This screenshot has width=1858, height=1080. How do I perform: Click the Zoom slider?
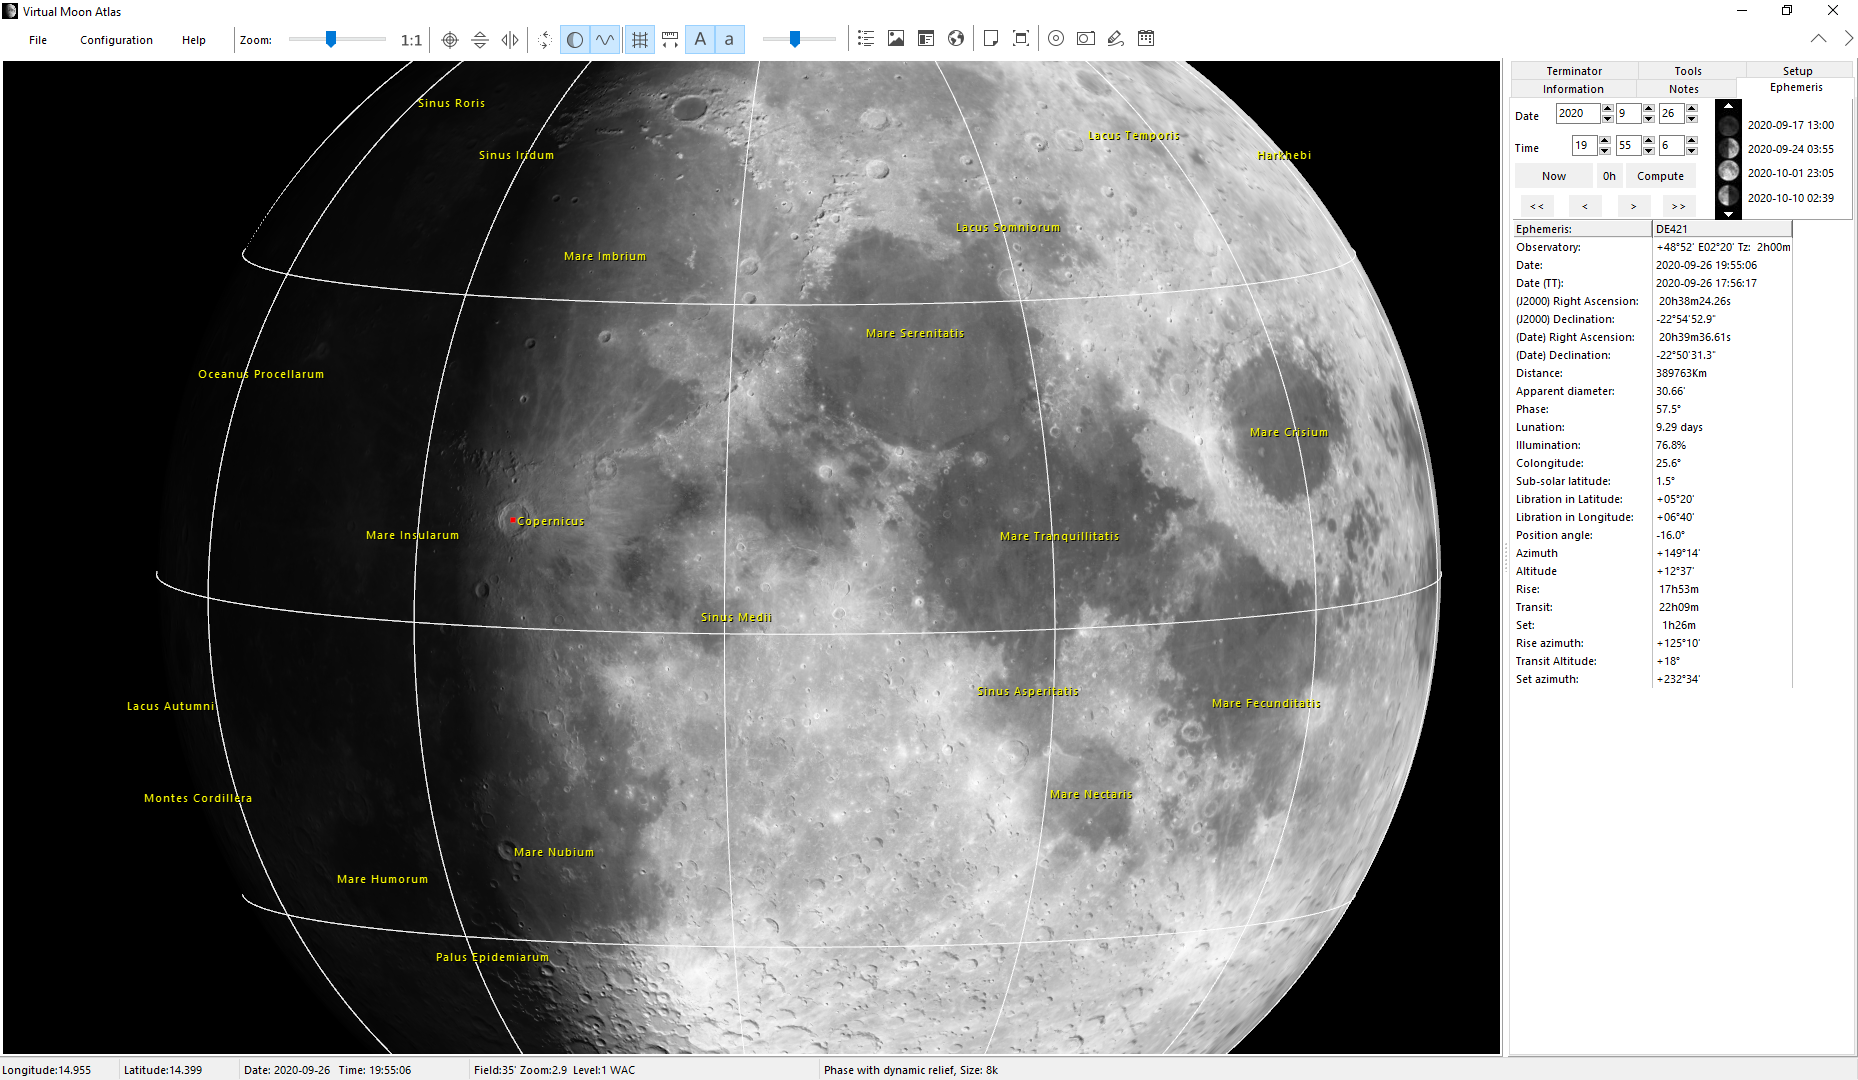pos(337,40)
